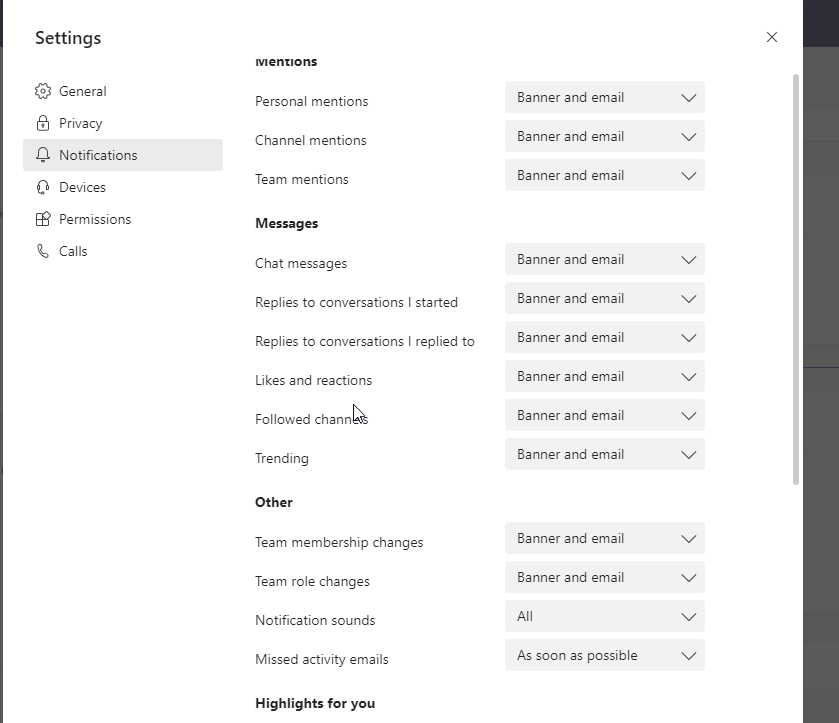Image resolution: width=839 pixels, height=723 pixels.
Task: Switch to the Privacy settings tab
Action: [81, 123]
